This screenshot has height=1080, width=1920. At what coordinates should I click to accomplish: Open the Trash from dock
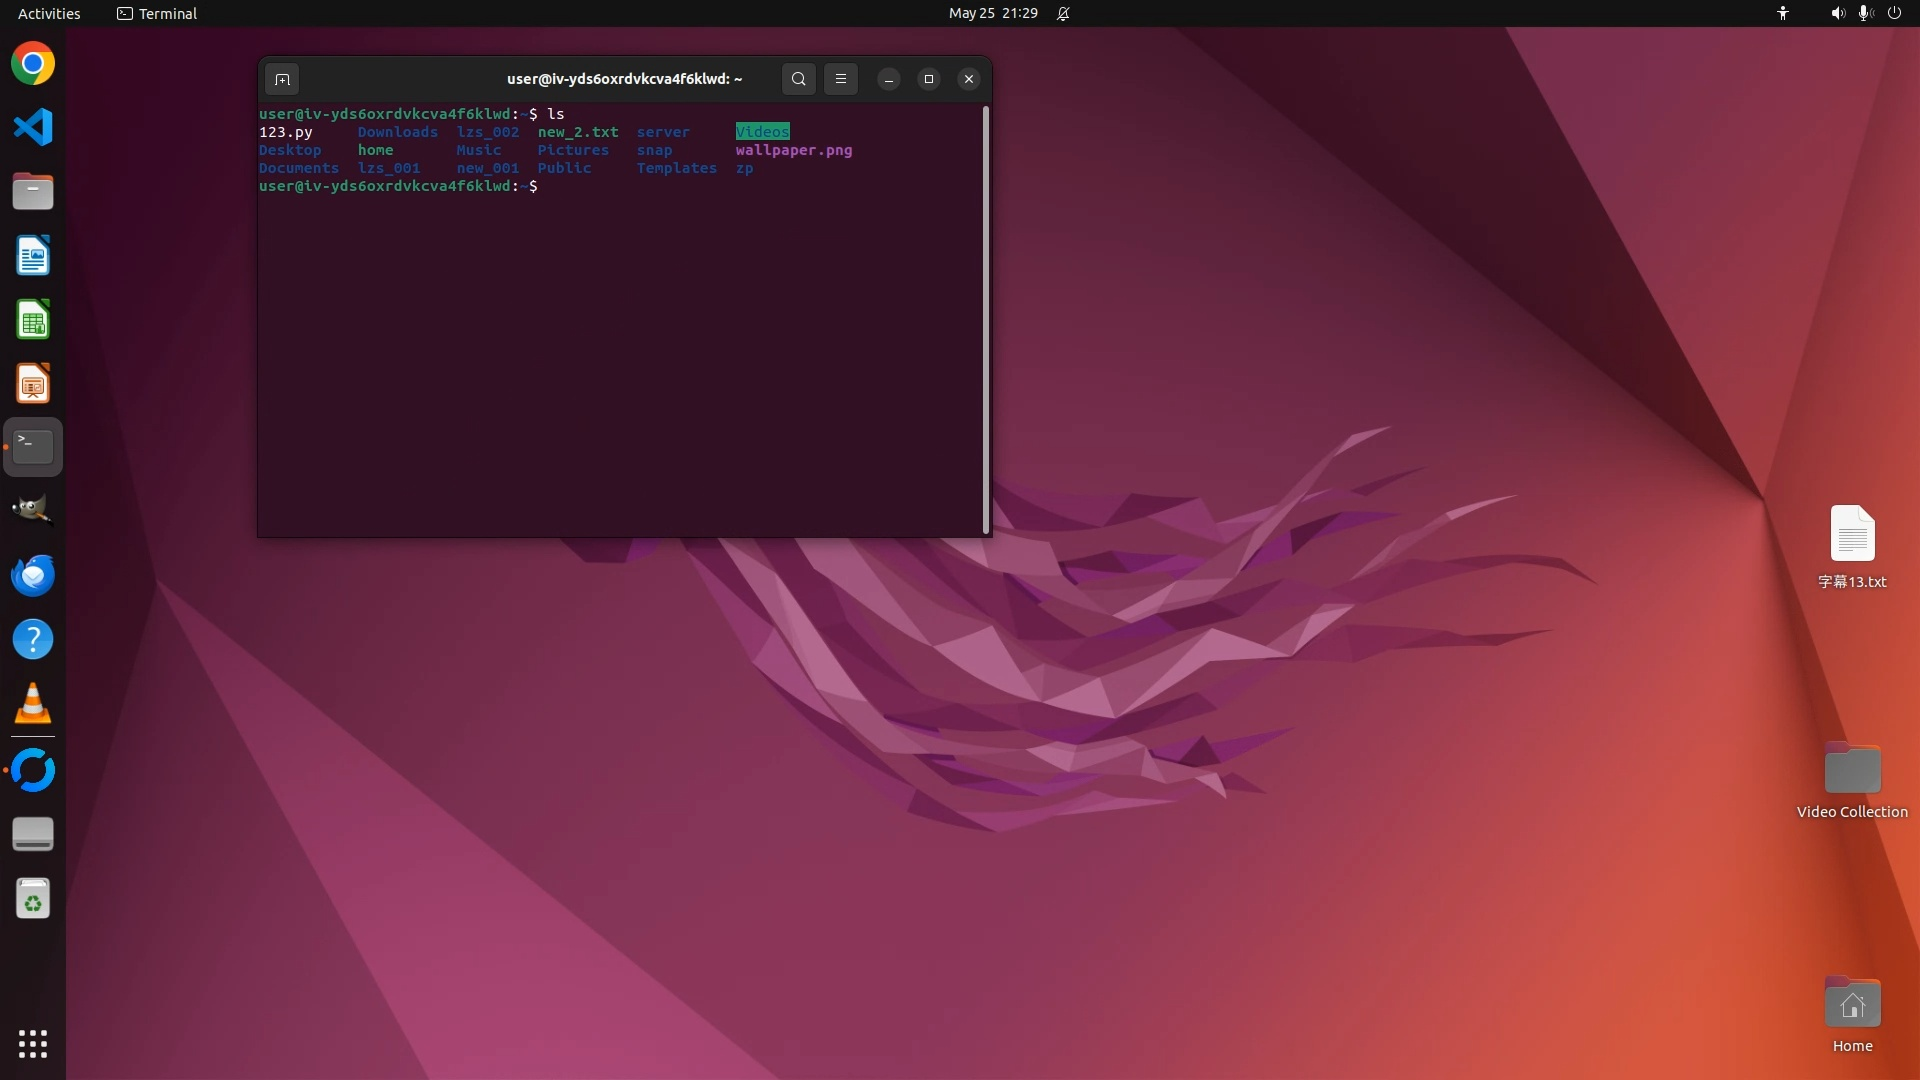[33, 899]
